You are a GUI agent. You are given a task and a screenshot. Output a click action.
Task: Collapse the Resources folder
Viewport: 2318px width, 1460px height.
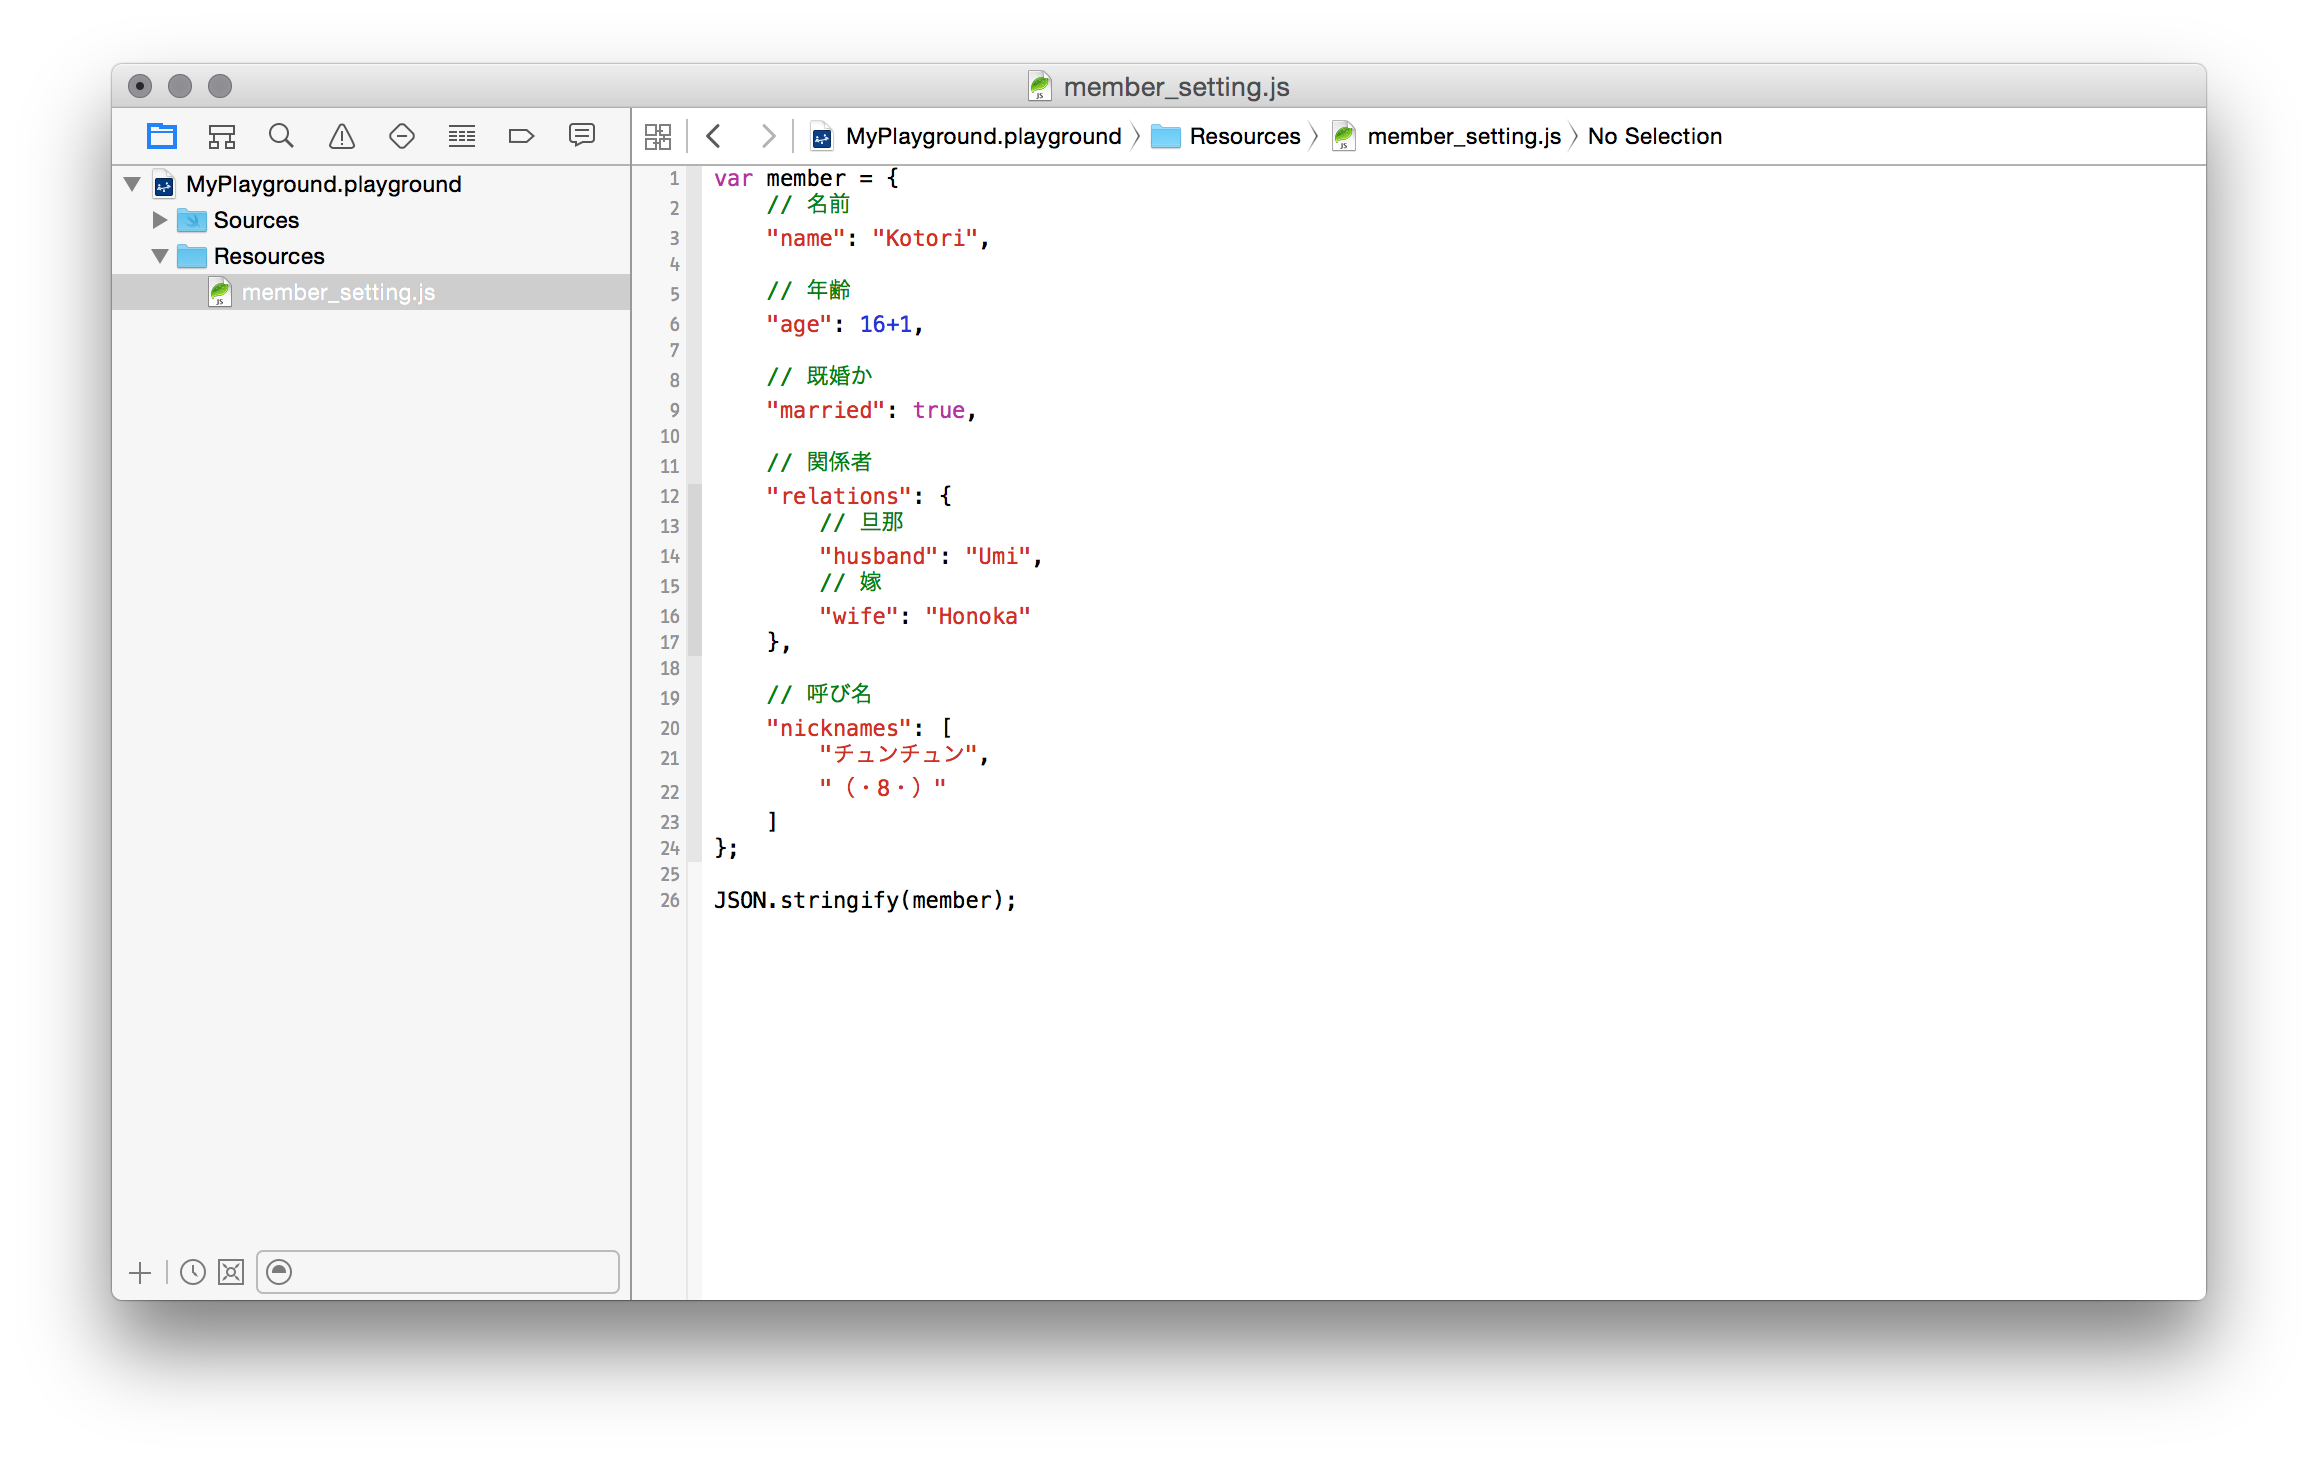pyautogui.click(x=159, y=255)
